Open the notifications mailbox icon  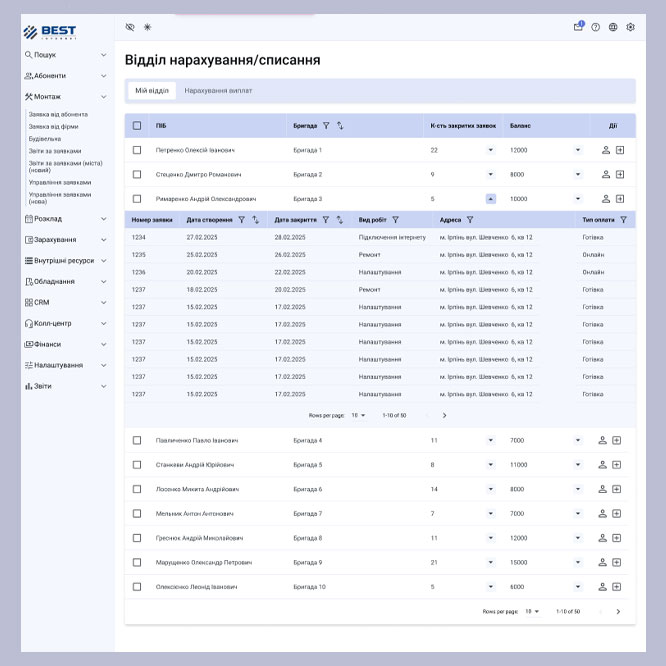(578, 27)
